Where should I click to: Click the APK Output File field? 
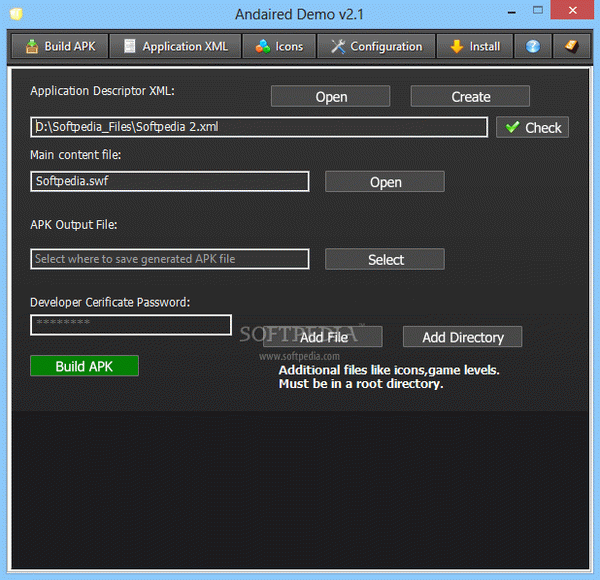click(x=170, y=259)
